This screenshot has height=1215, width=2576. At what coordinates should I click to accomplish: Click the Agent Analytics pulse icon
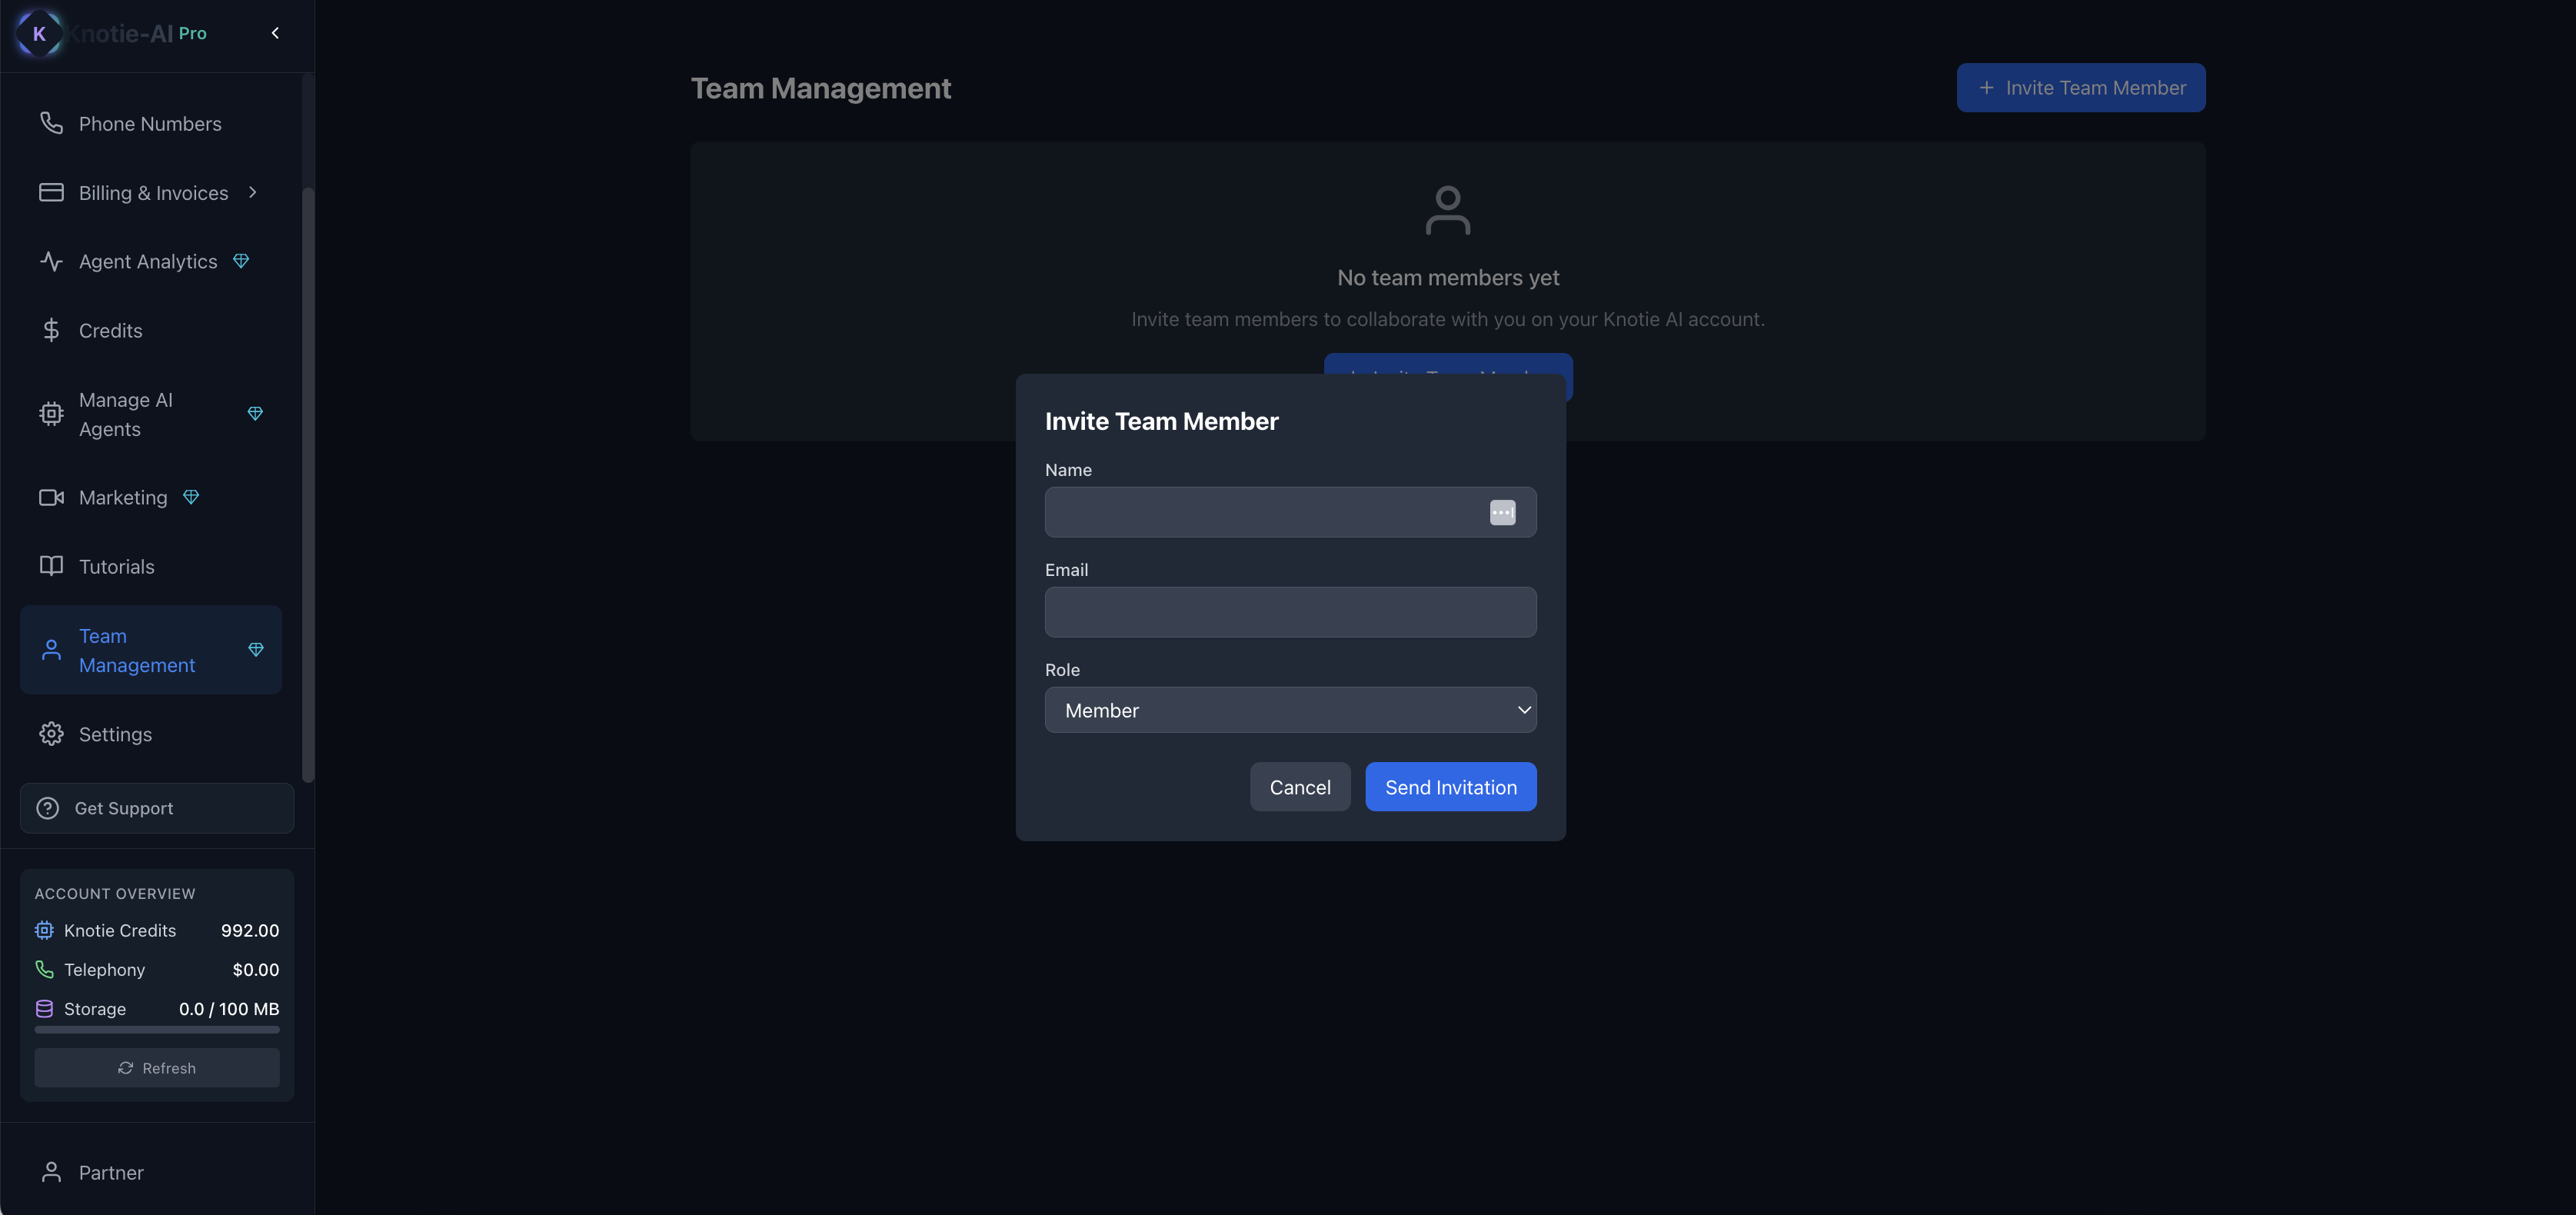51,261
